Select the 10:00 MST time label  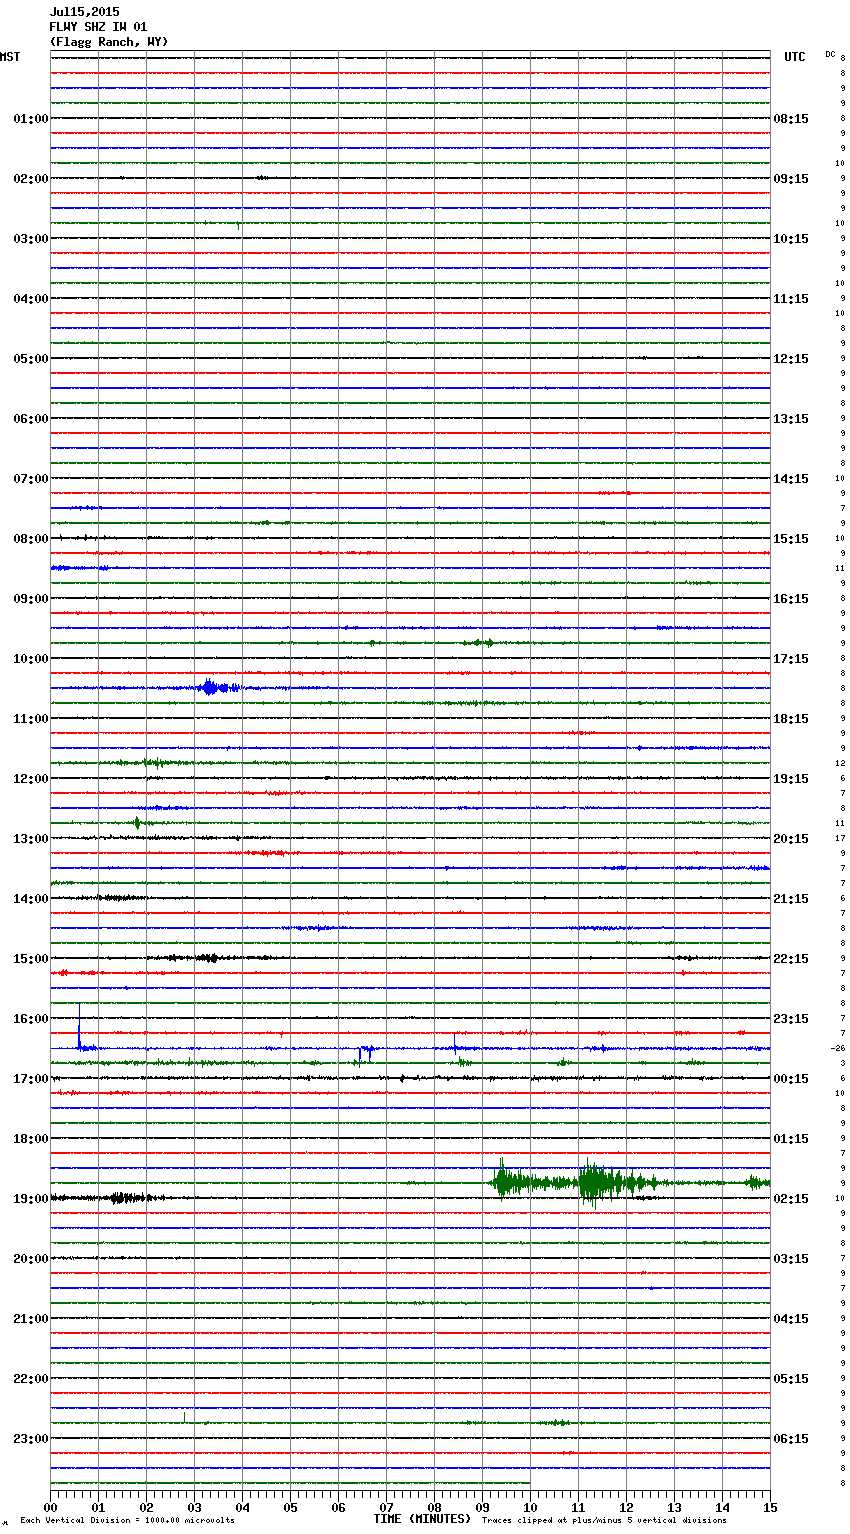[30, 659]
